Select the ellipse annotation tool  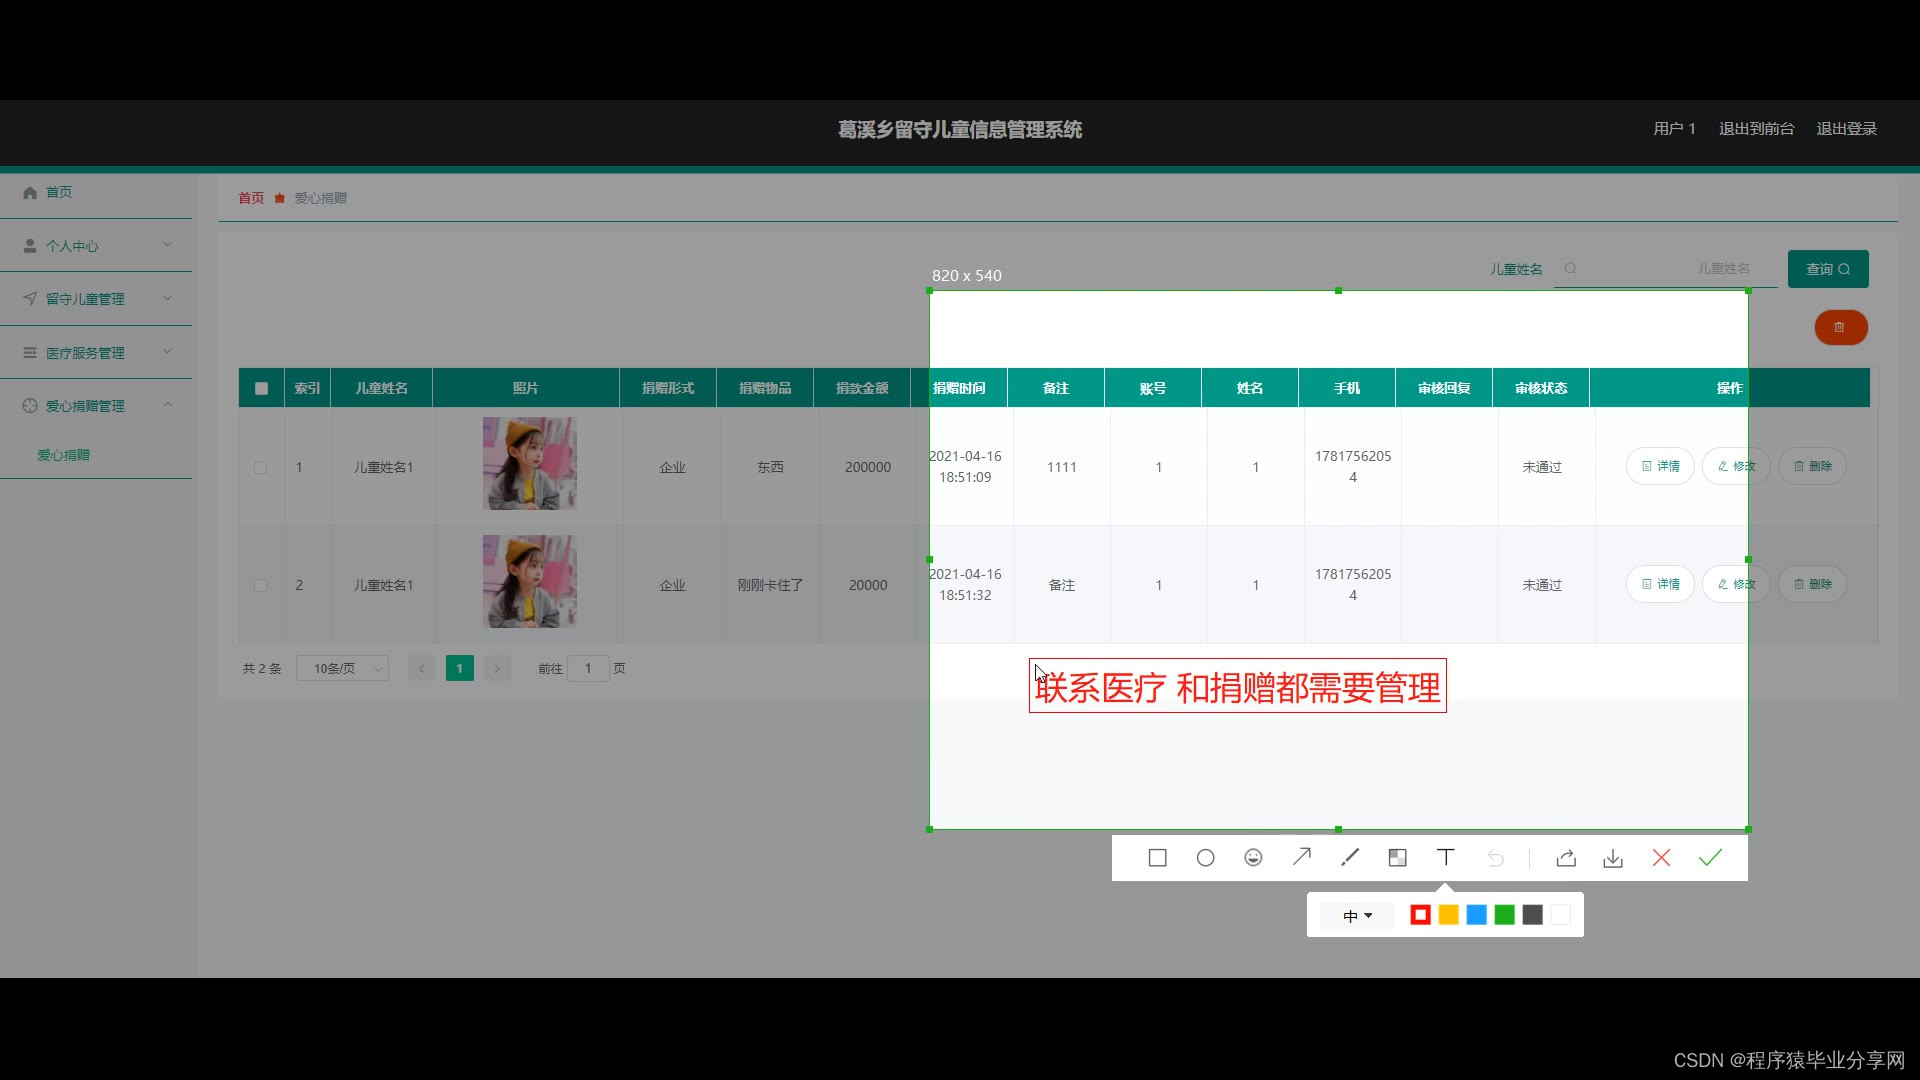1205,858
